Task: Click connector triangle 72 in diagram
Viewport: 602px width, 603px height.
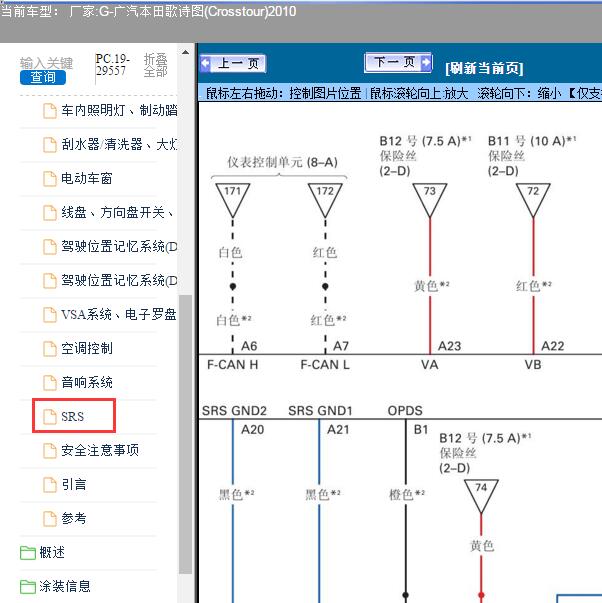Action: point(533,200)
